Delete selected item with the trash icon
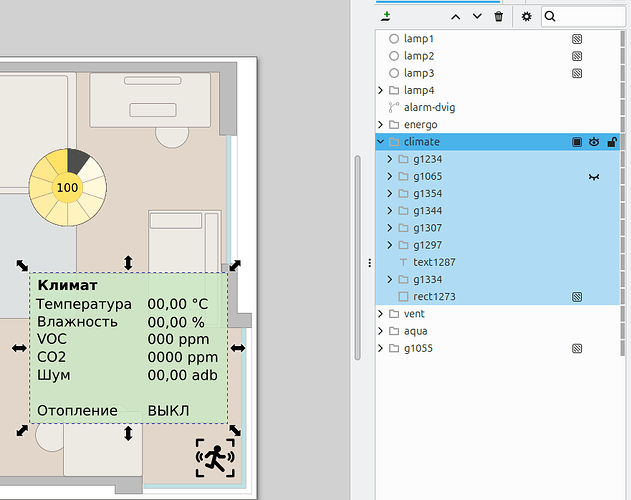The width and height of the screenshot is (631, 500). 499,17
